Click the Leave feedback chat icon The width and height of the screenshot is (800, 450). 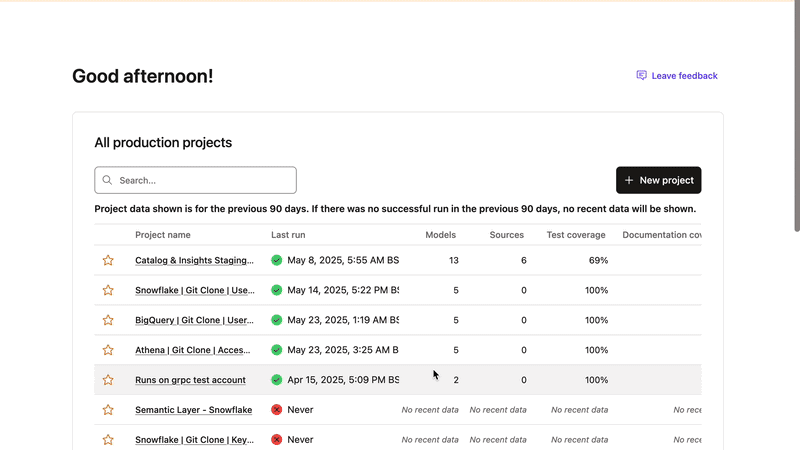[642, 76]
